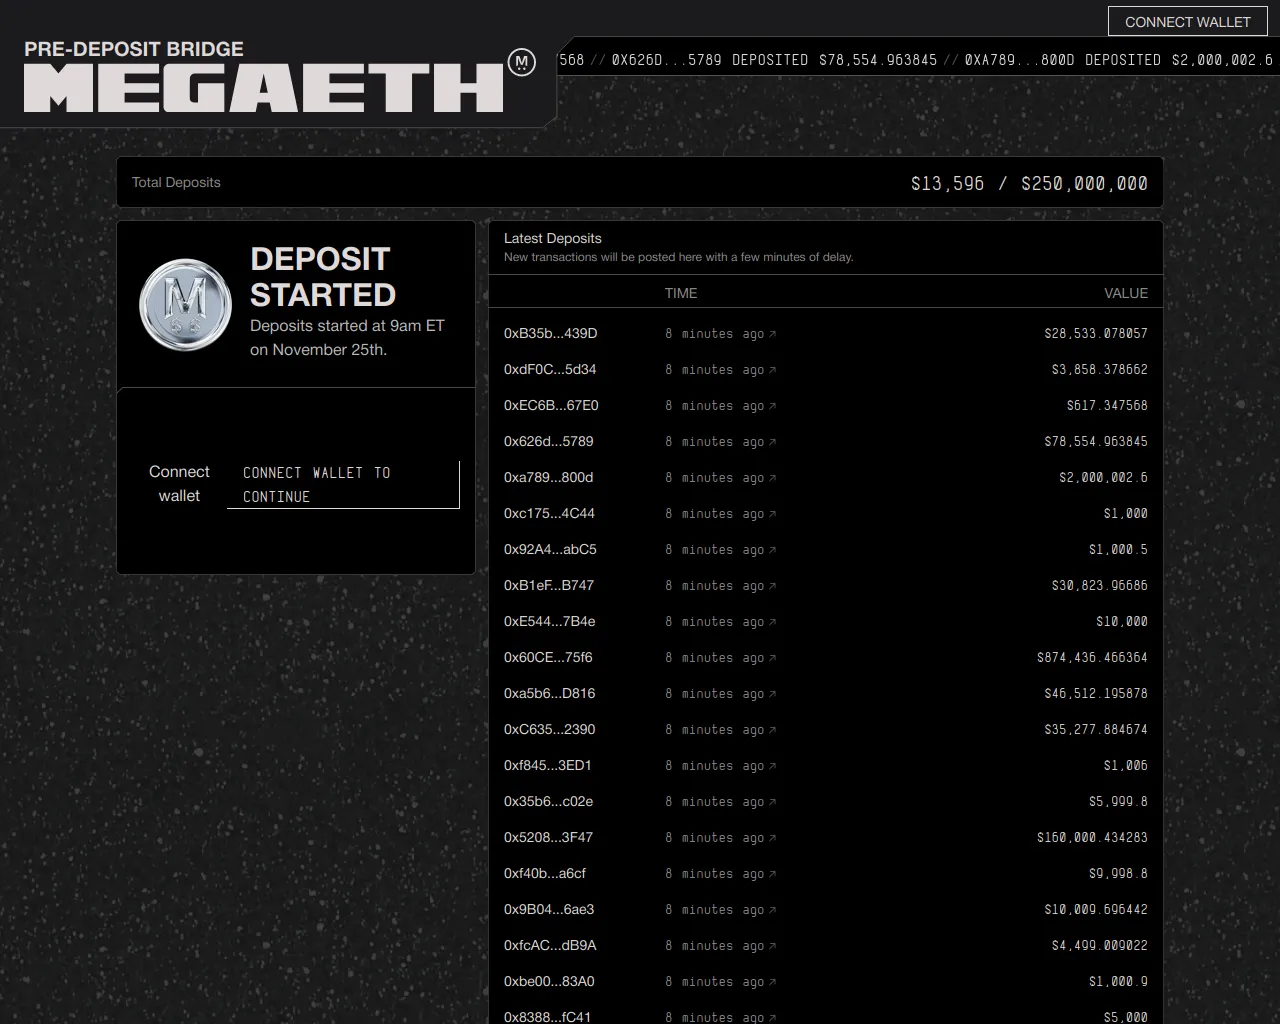Click the Connect Wallet to Continue button

(343, 484)
